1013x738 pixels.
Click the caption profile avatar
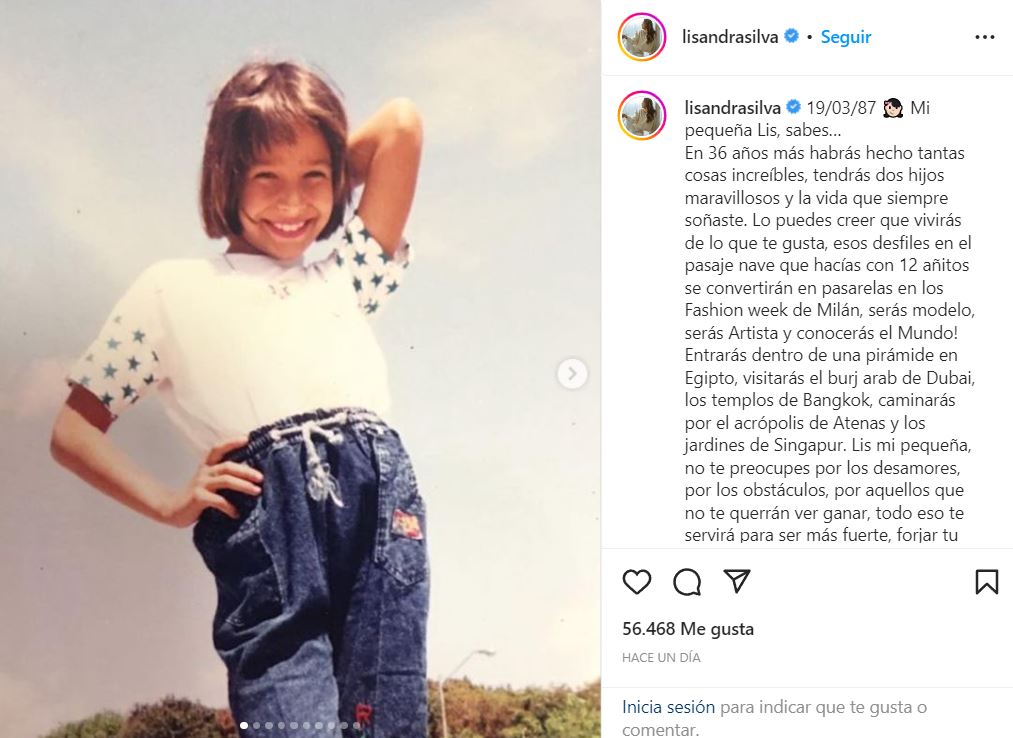(642, 115)
